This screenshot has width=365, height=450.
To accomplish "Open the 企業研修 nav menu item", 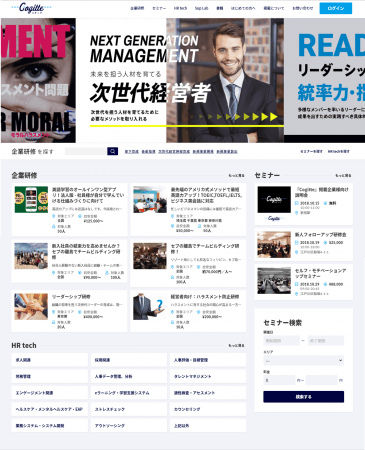I will [x=137, y=8].
